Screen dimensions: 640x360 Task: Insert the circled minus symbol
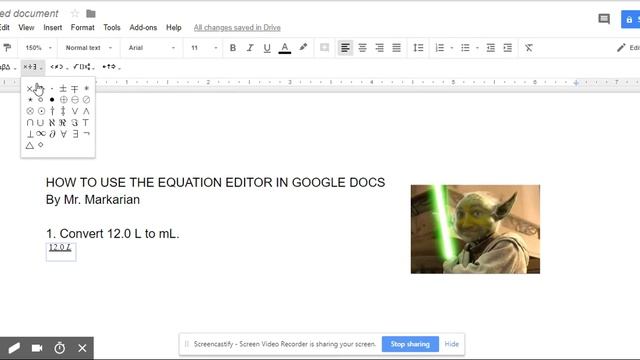click(75, 100)
